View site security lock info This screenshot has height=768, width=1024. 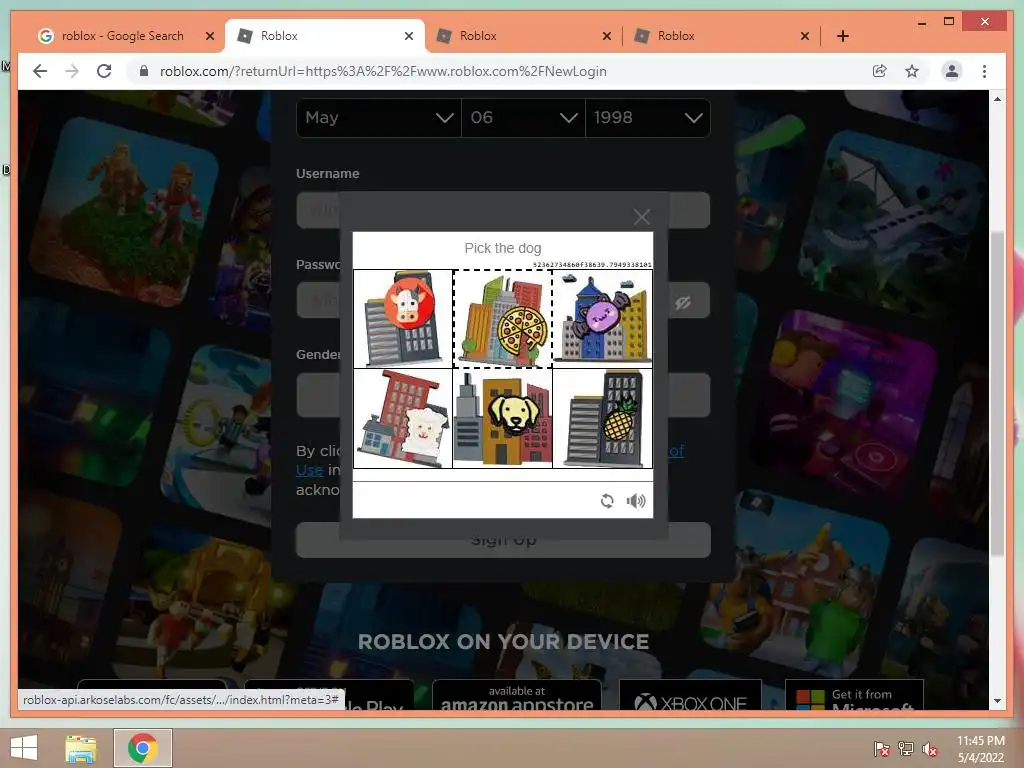[144, 71]
